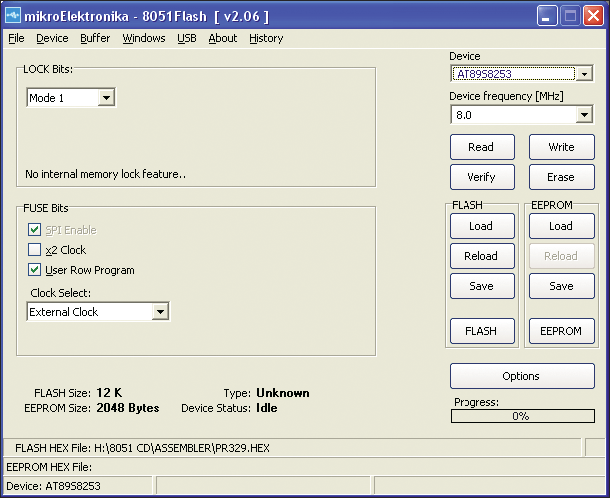Image resolution: width=610 pixels, height=498 pixels.
Task: Click the Erase button
Action: point(561,177)
